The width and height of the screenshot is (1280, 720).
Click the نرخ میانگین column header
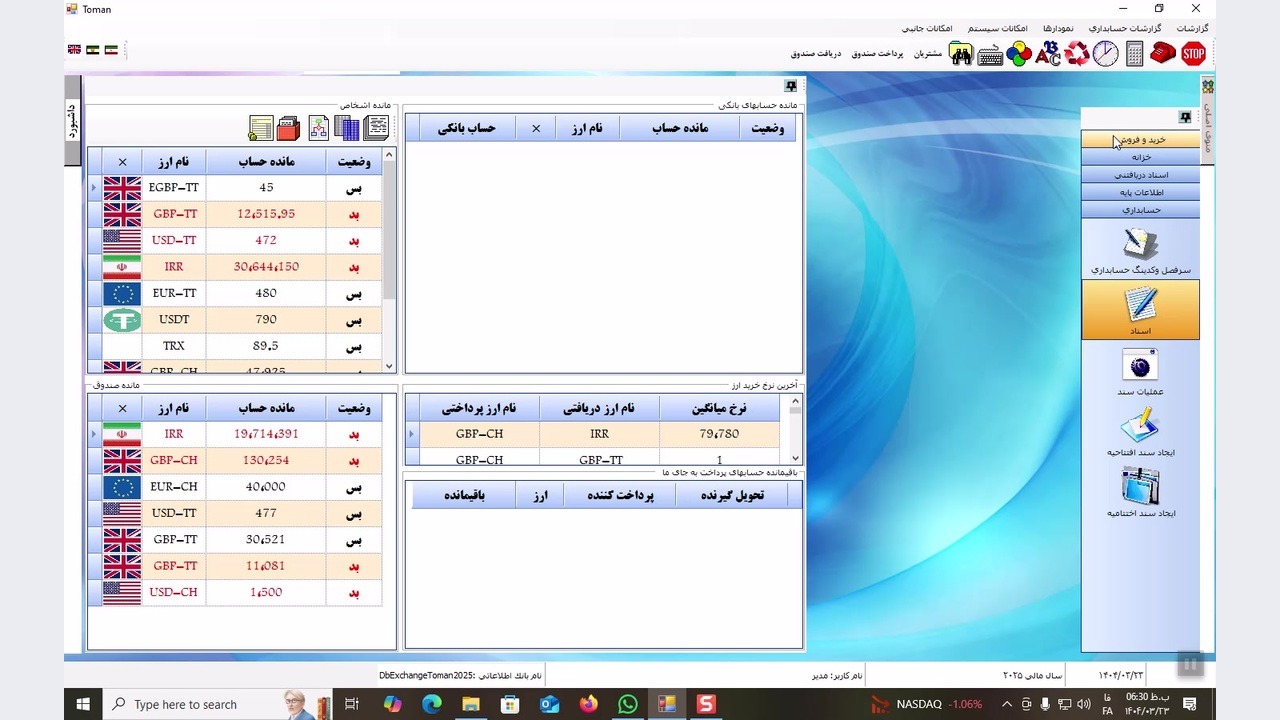click(x=719, y=408)
